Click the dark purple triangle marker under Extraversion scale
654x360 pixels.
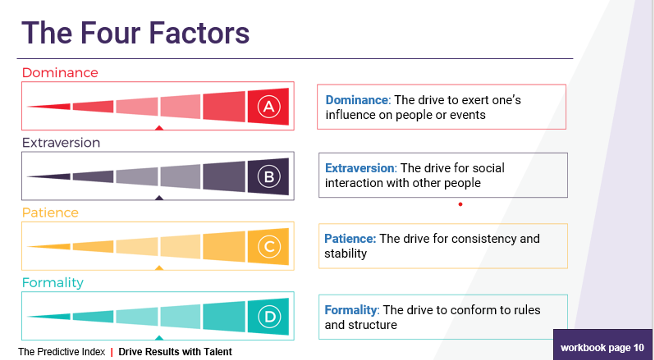pos(159,198)
